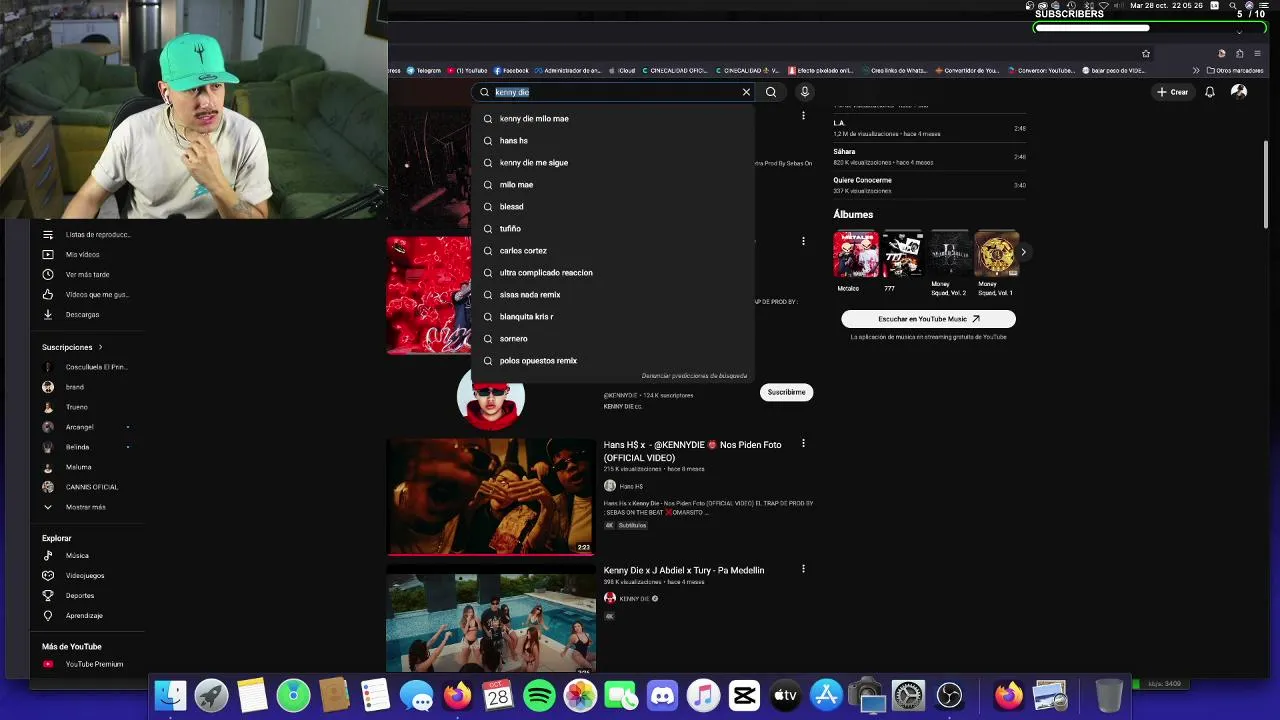Start voice search with microphone icon

(x=804, y=92)
